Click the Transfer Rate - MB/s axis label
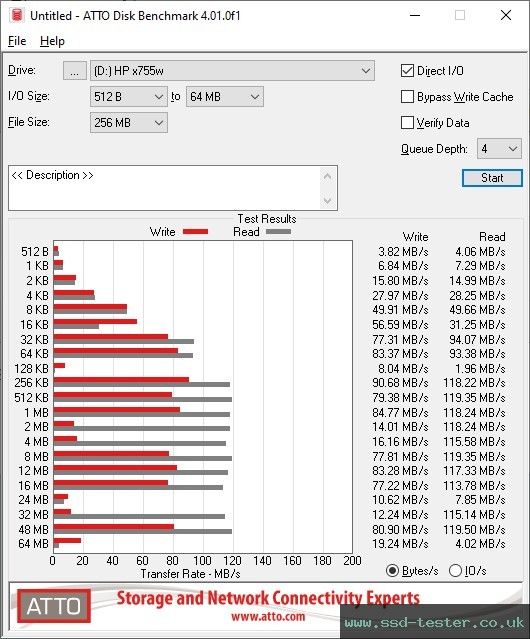Viewport: 530px width, 639px height. click(x=190, y=574)
